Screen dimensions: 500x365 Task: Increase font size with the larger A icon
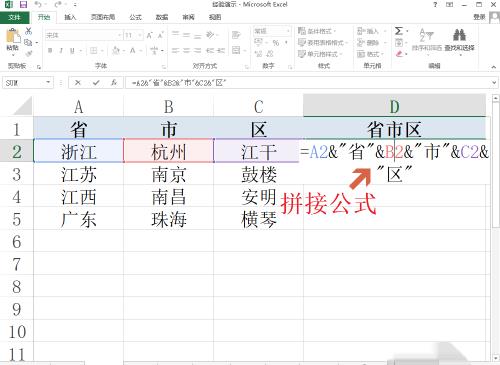point(150,35)
